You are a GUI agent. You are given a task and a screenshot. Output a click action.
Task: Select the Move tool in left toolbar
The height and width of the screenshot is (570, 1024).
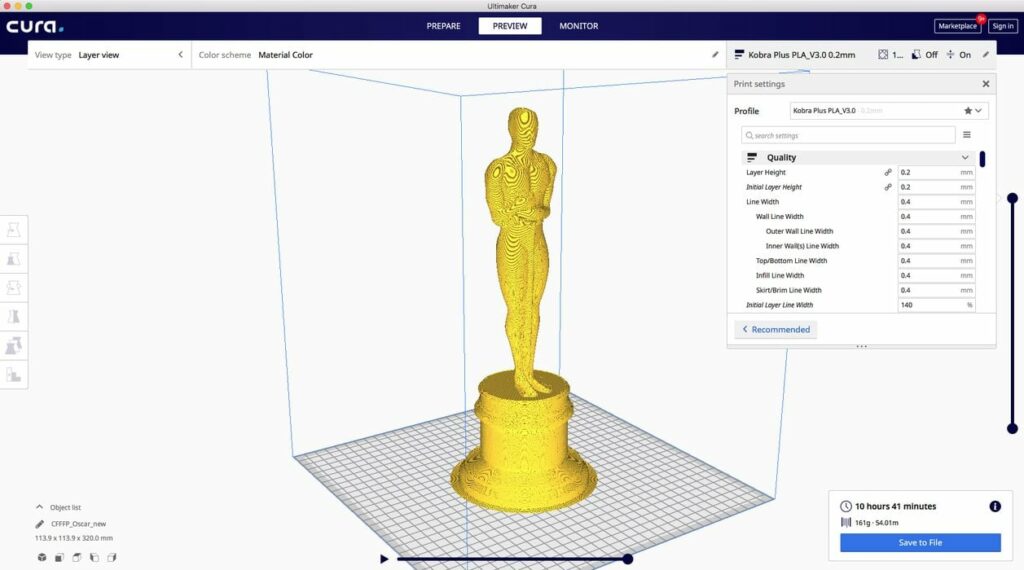[14, 230]
